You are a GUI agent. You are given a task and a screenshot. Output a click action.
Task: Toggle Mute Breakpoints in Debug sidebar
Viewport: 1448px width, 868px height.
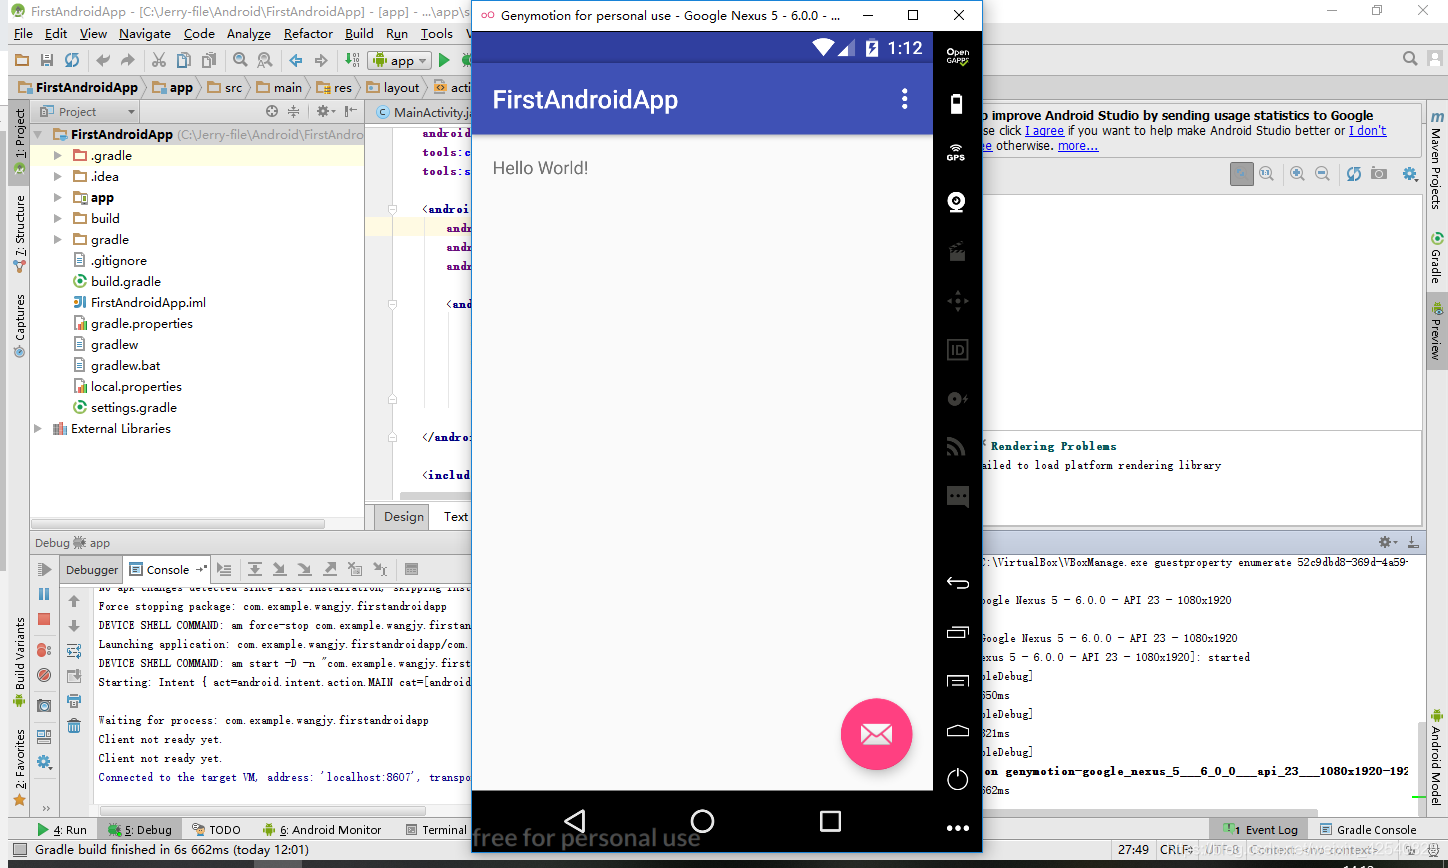pos(44,675)
